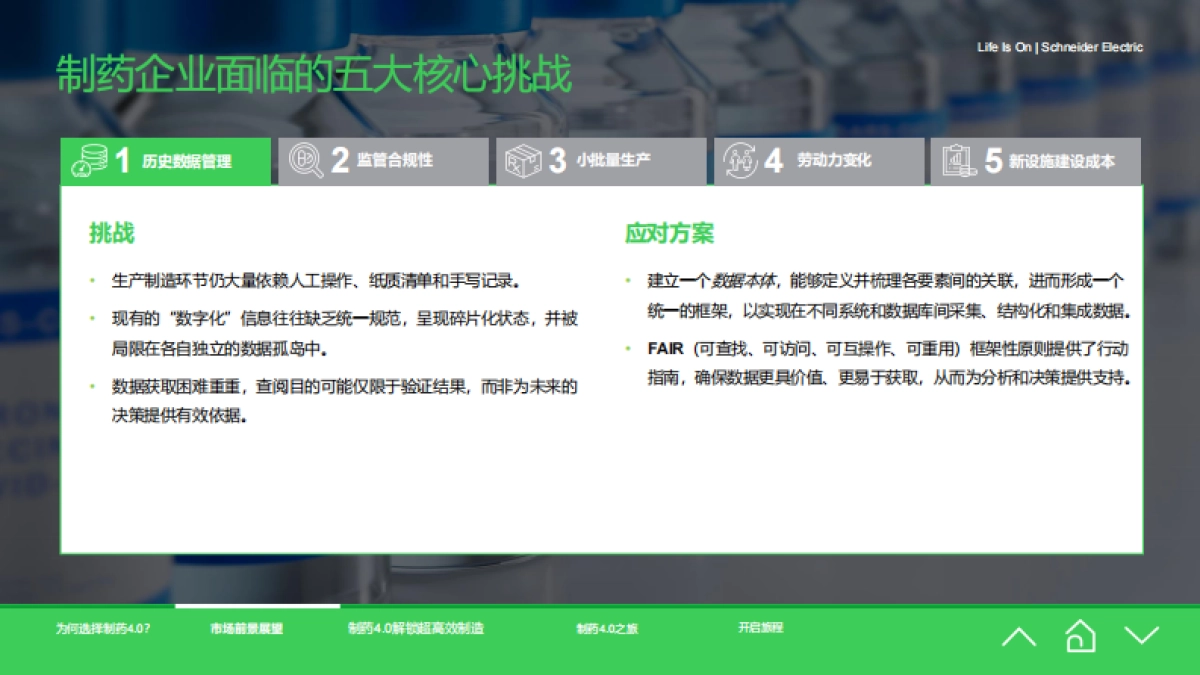
Task: Click the home icon at bottom right
Action: (x=1079, y=636)
